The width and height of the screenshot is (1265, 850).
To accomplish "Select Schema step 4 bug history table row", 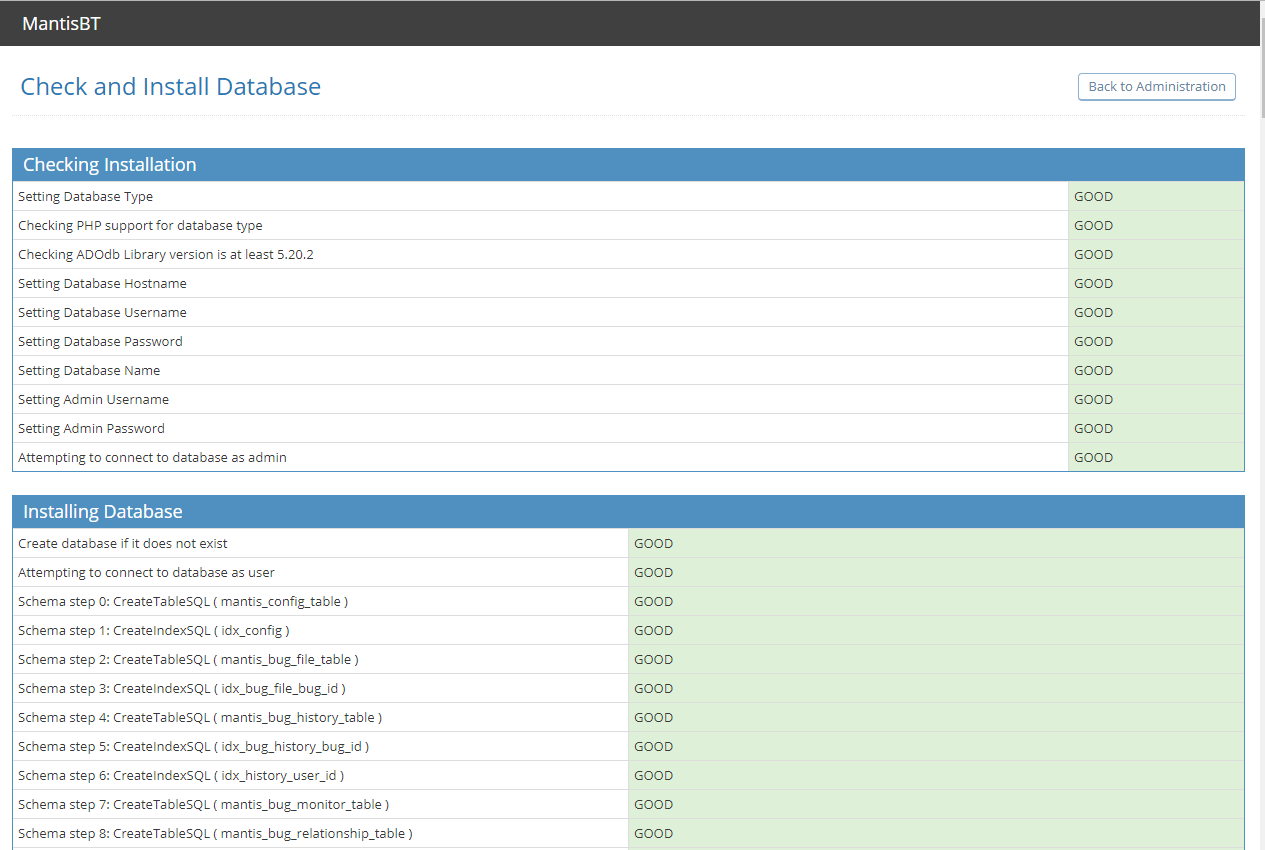I will (200, 718).
